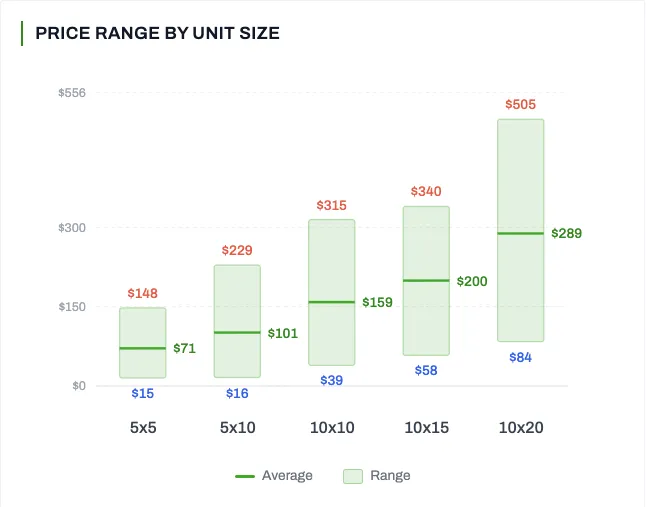Click the $289 average price label
The image size is (646, 507).
coord(566,233)
